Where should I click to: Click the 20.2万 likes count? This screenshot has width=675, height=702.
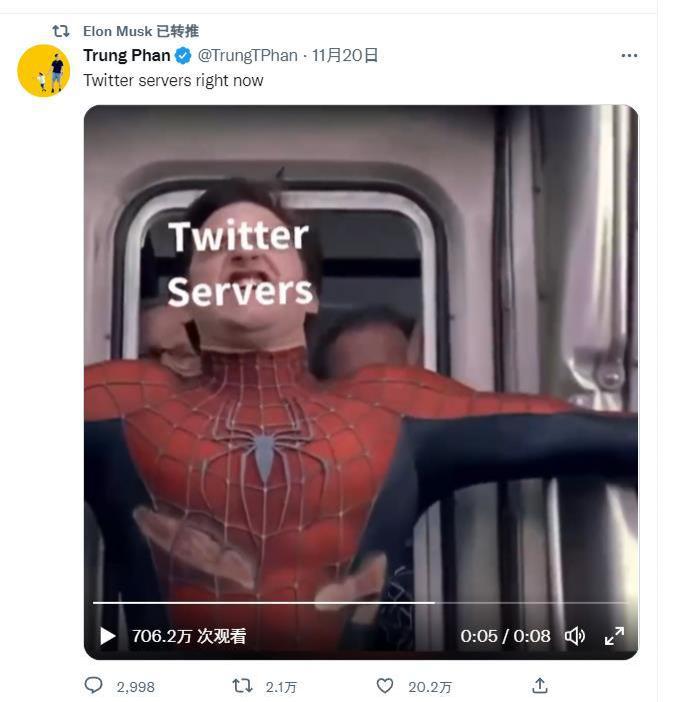(x=430, y=687)
